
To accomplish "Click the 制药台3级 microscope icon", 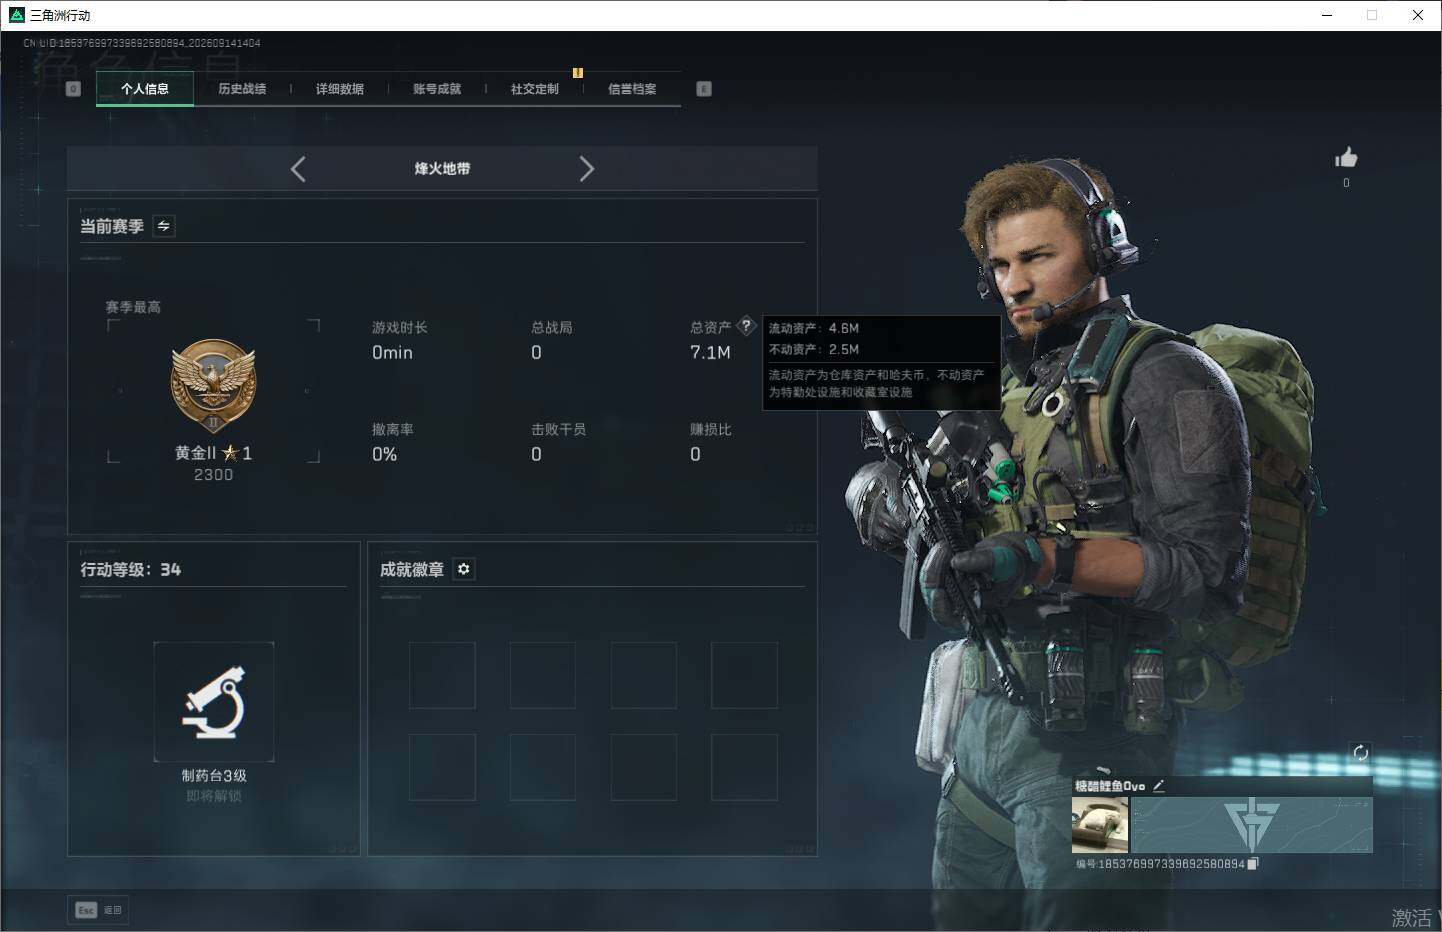I will click(x=214, y=702).
